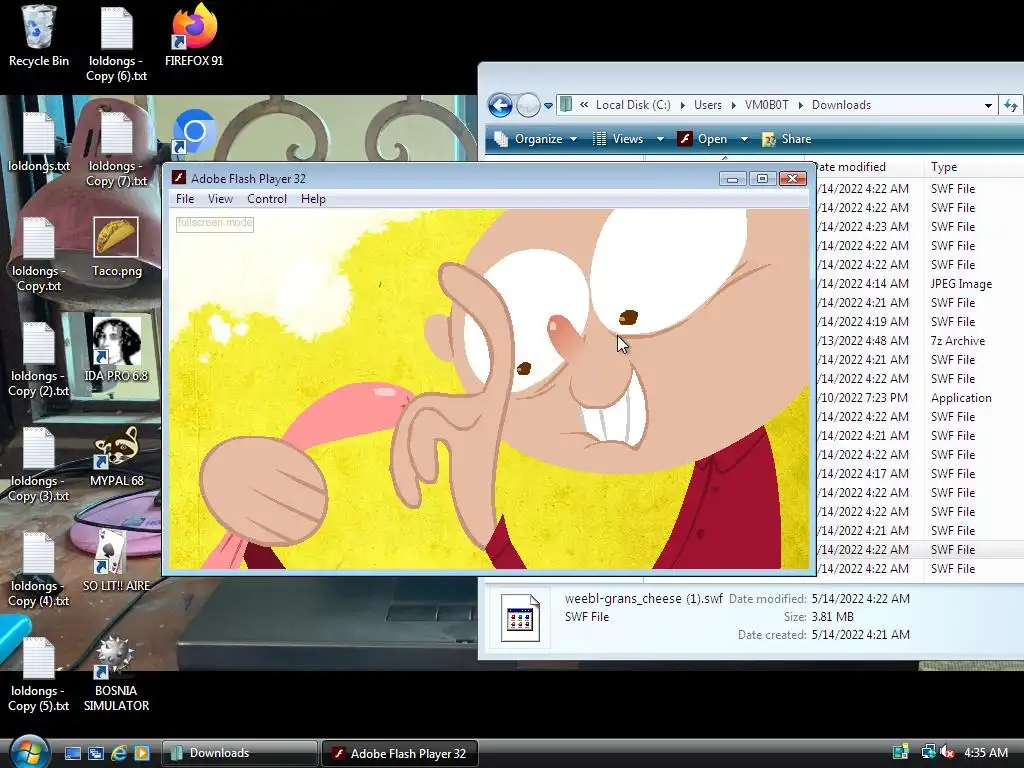
Task: Select the Application row dated 10/2022 7:23 PM
Action: pyautogui.click(x=920, y=398)
